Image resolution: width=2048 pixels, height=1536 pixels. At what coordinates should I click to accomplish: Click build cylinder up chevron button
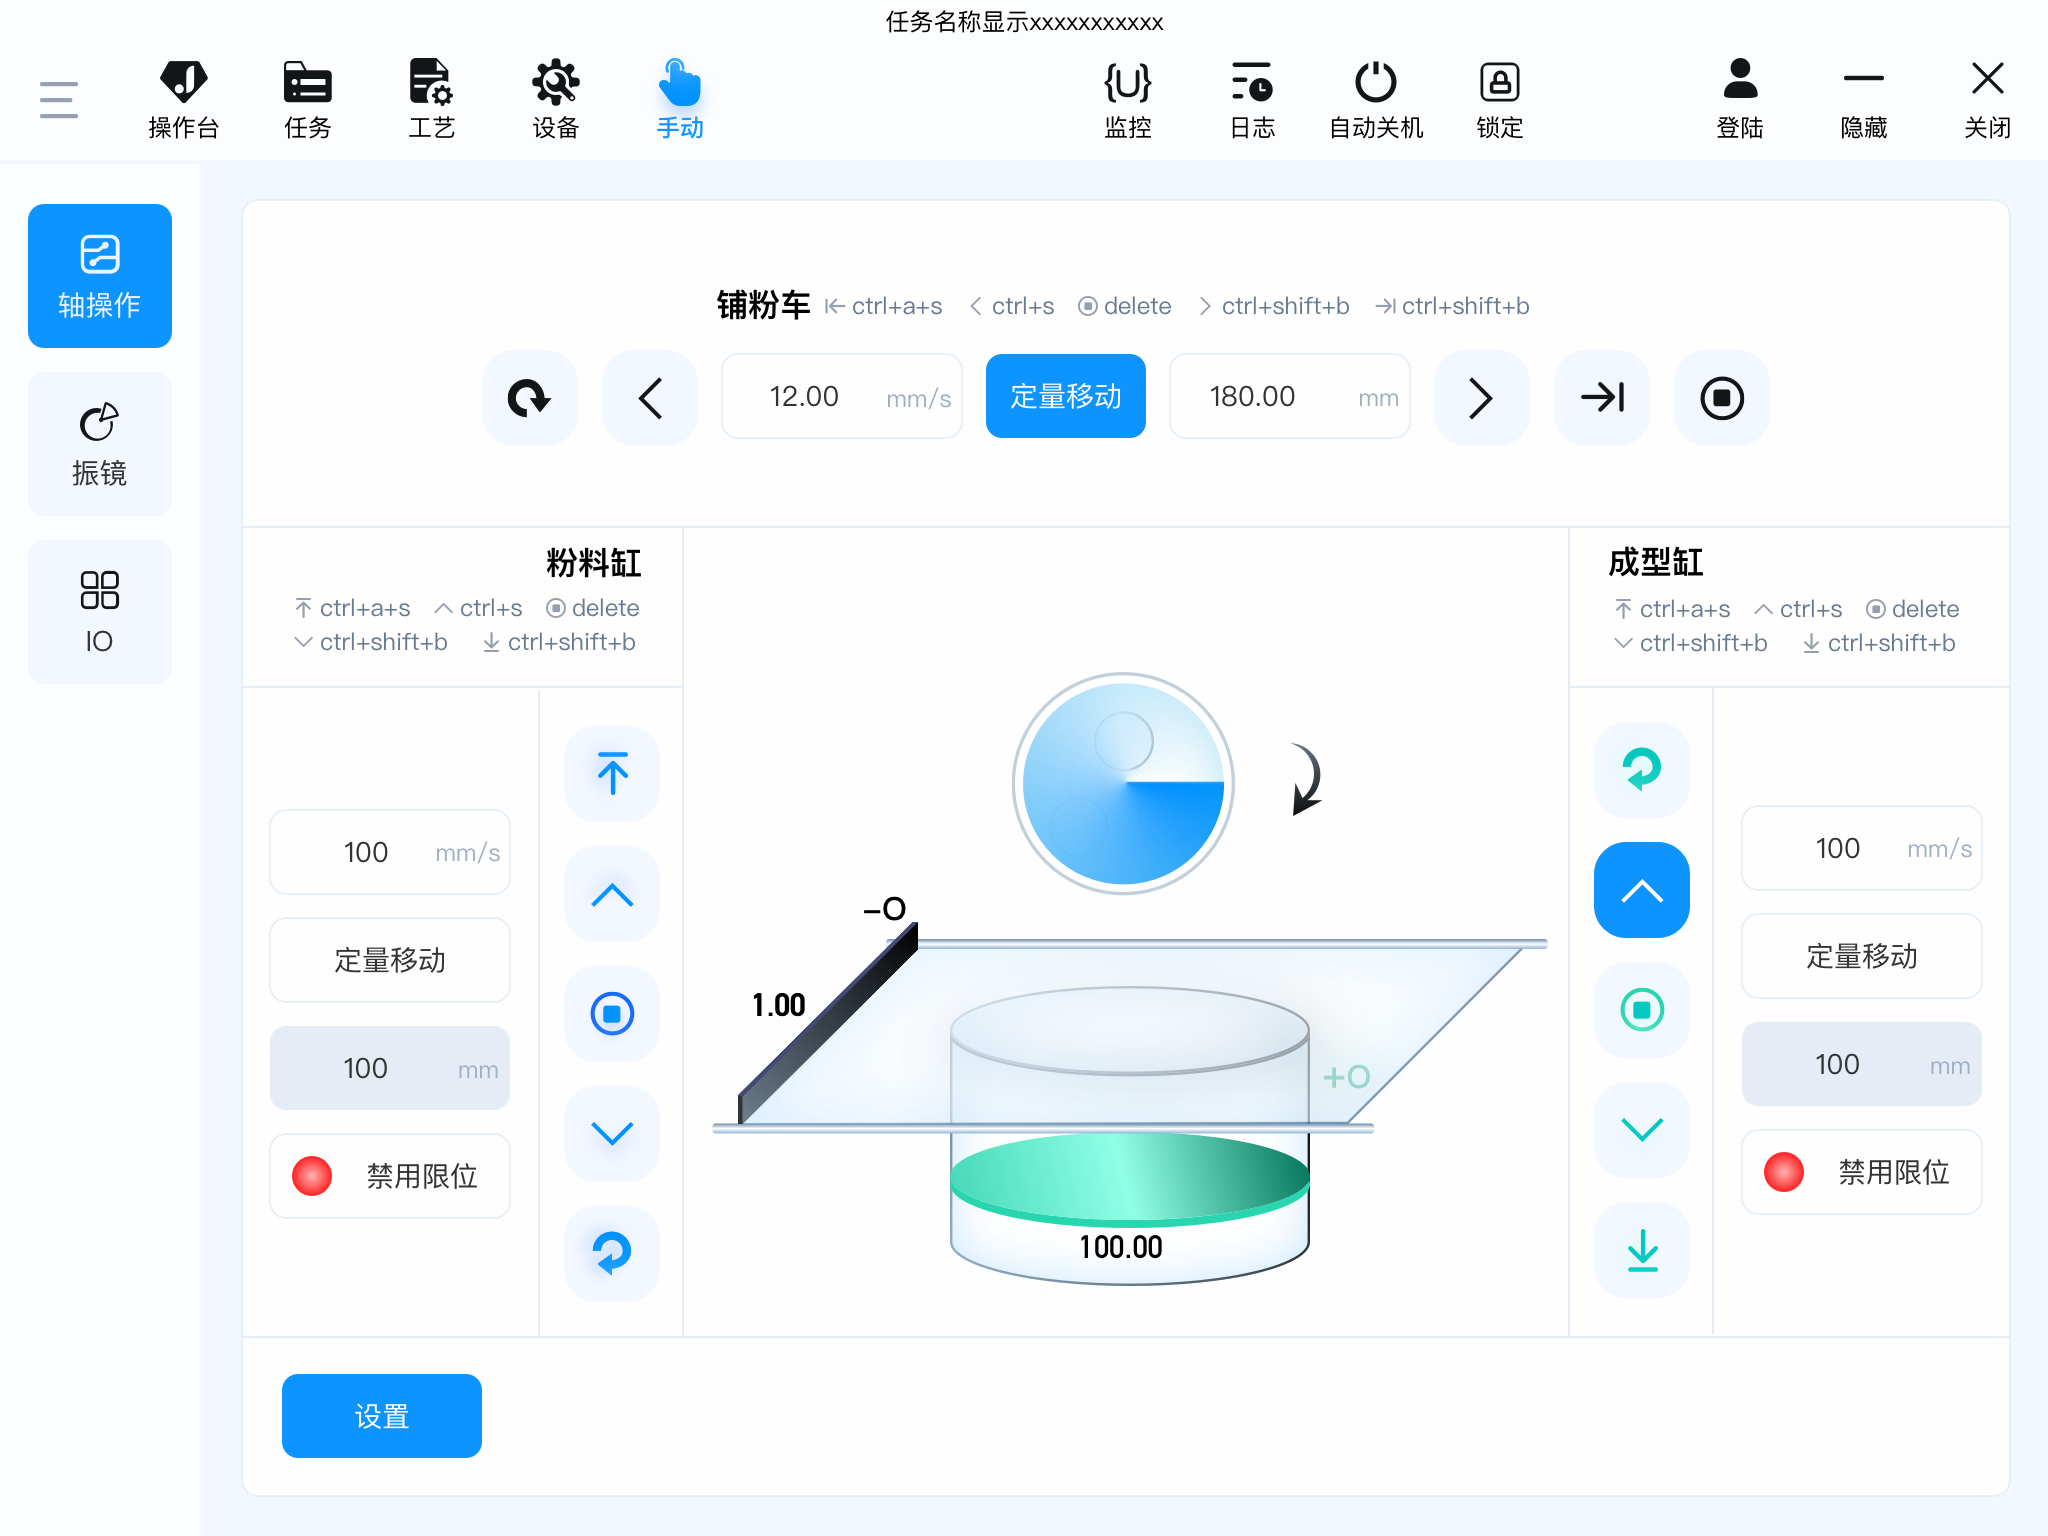pyautogui.click(x=1642, y=890)
